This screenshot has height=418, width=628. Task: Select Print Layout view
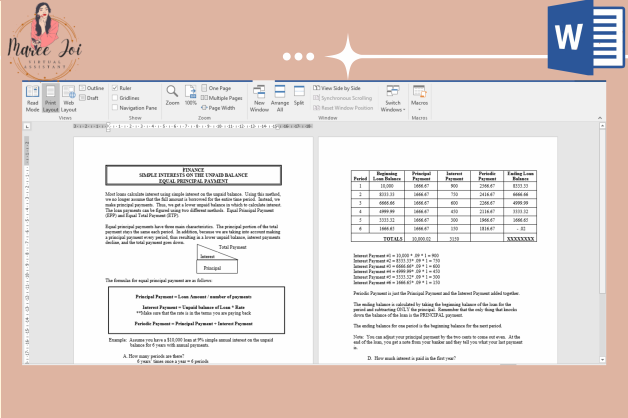(x=50, y=98)
